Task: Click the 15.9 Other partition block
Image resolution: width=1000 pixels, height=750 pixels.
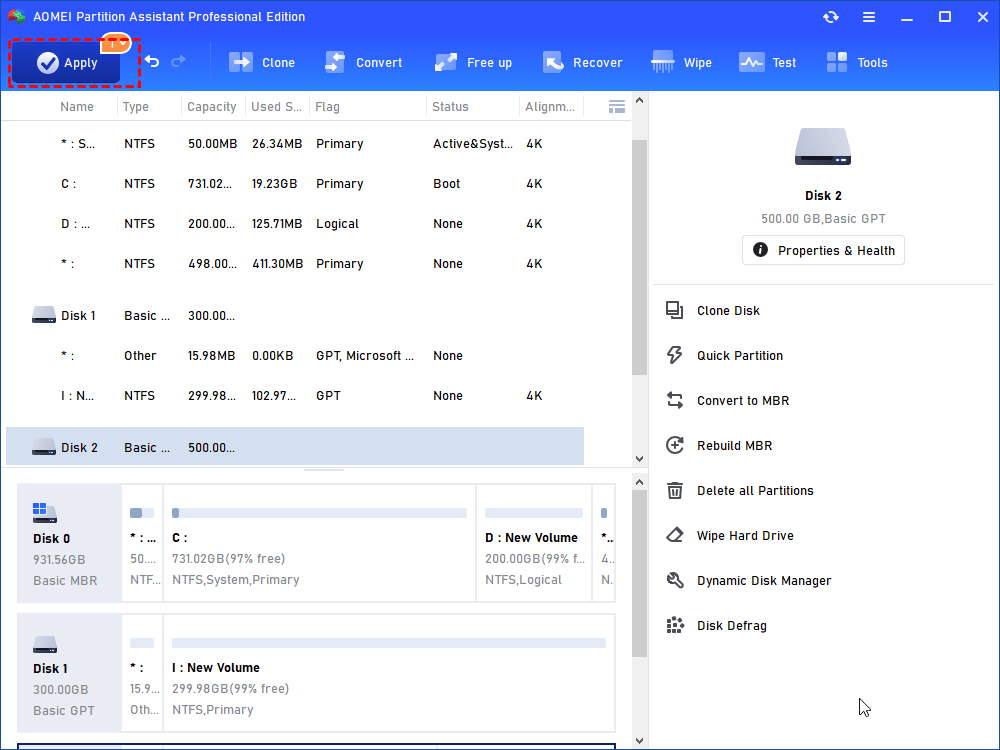Action: click(142, 673)
